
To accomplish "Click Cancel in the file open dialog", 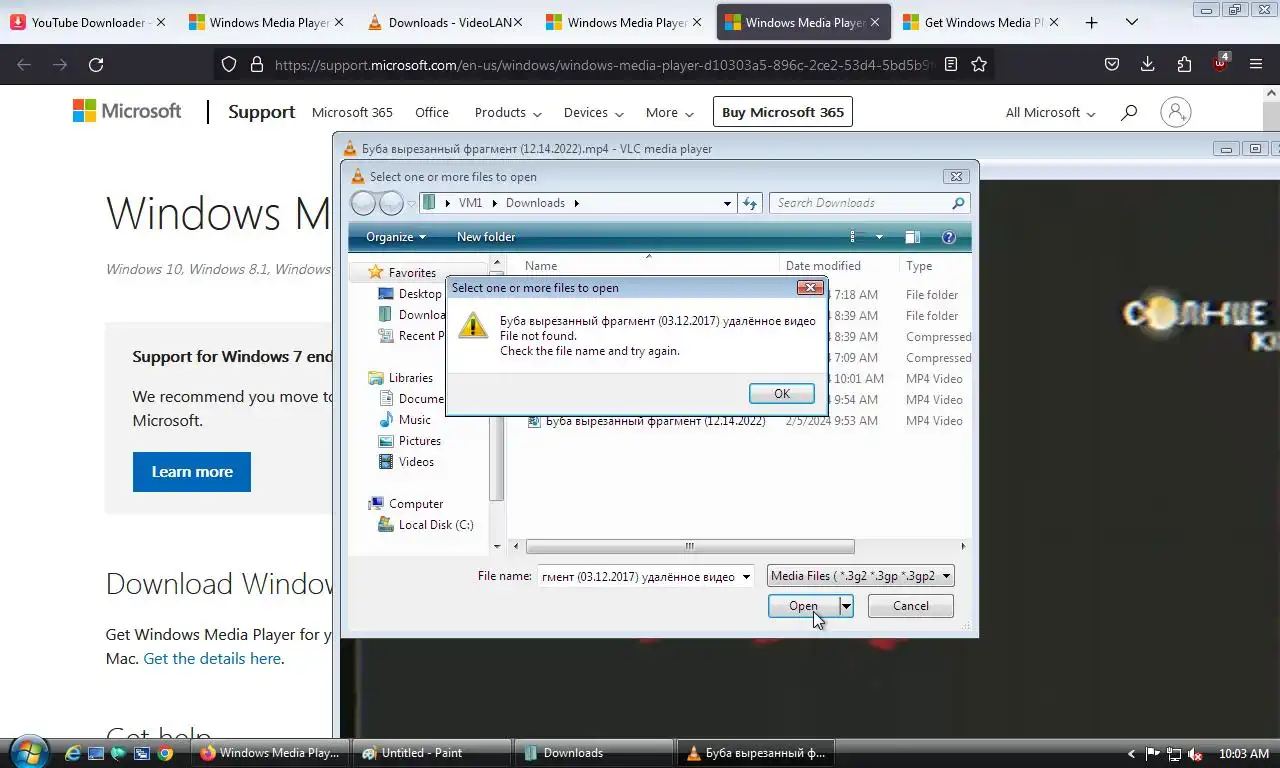I will pos(910,606).
